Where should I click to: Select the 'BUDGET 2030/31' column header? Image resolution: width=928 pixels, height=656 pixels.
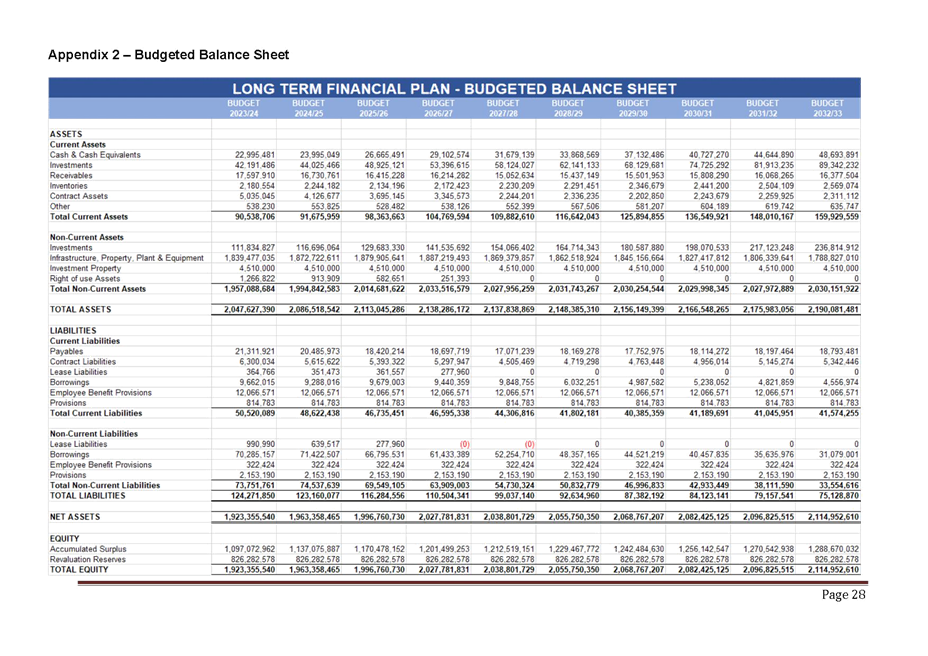[698, 108]
